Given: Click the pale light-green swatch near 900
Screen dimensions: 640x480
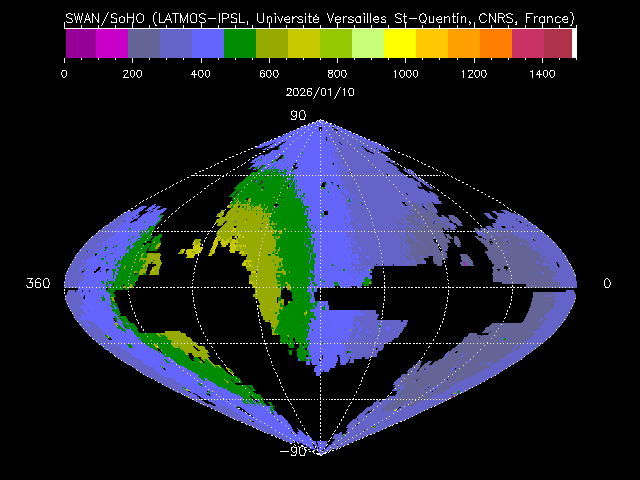Looking at the screenshot, I should point(368,43).
